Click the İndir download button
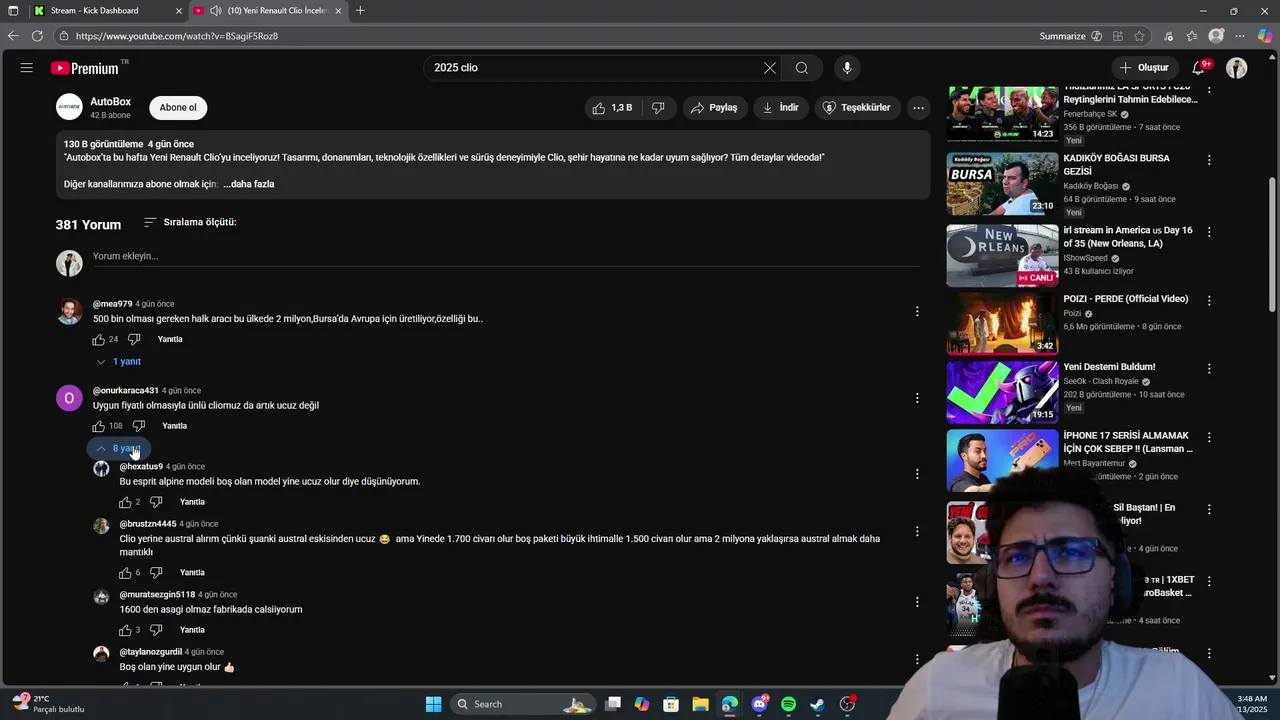The height and width of the screenshot is (720, 1280). click(780, 108)
